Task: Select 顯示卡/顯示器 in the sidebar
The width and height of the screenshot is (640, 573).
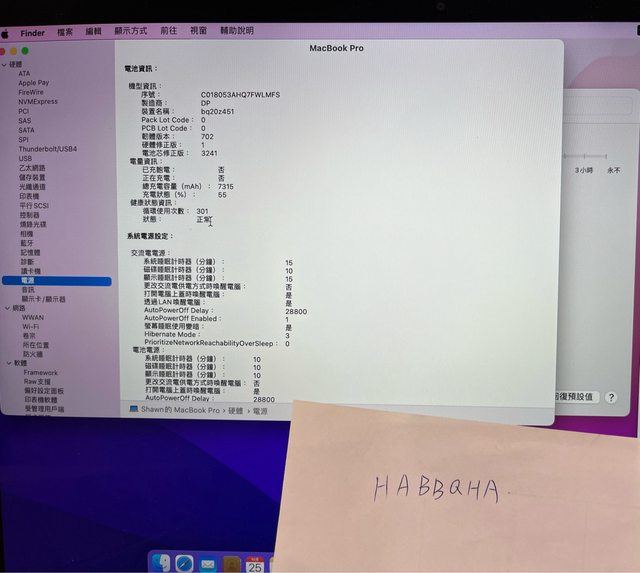Action: click(44, 298)
